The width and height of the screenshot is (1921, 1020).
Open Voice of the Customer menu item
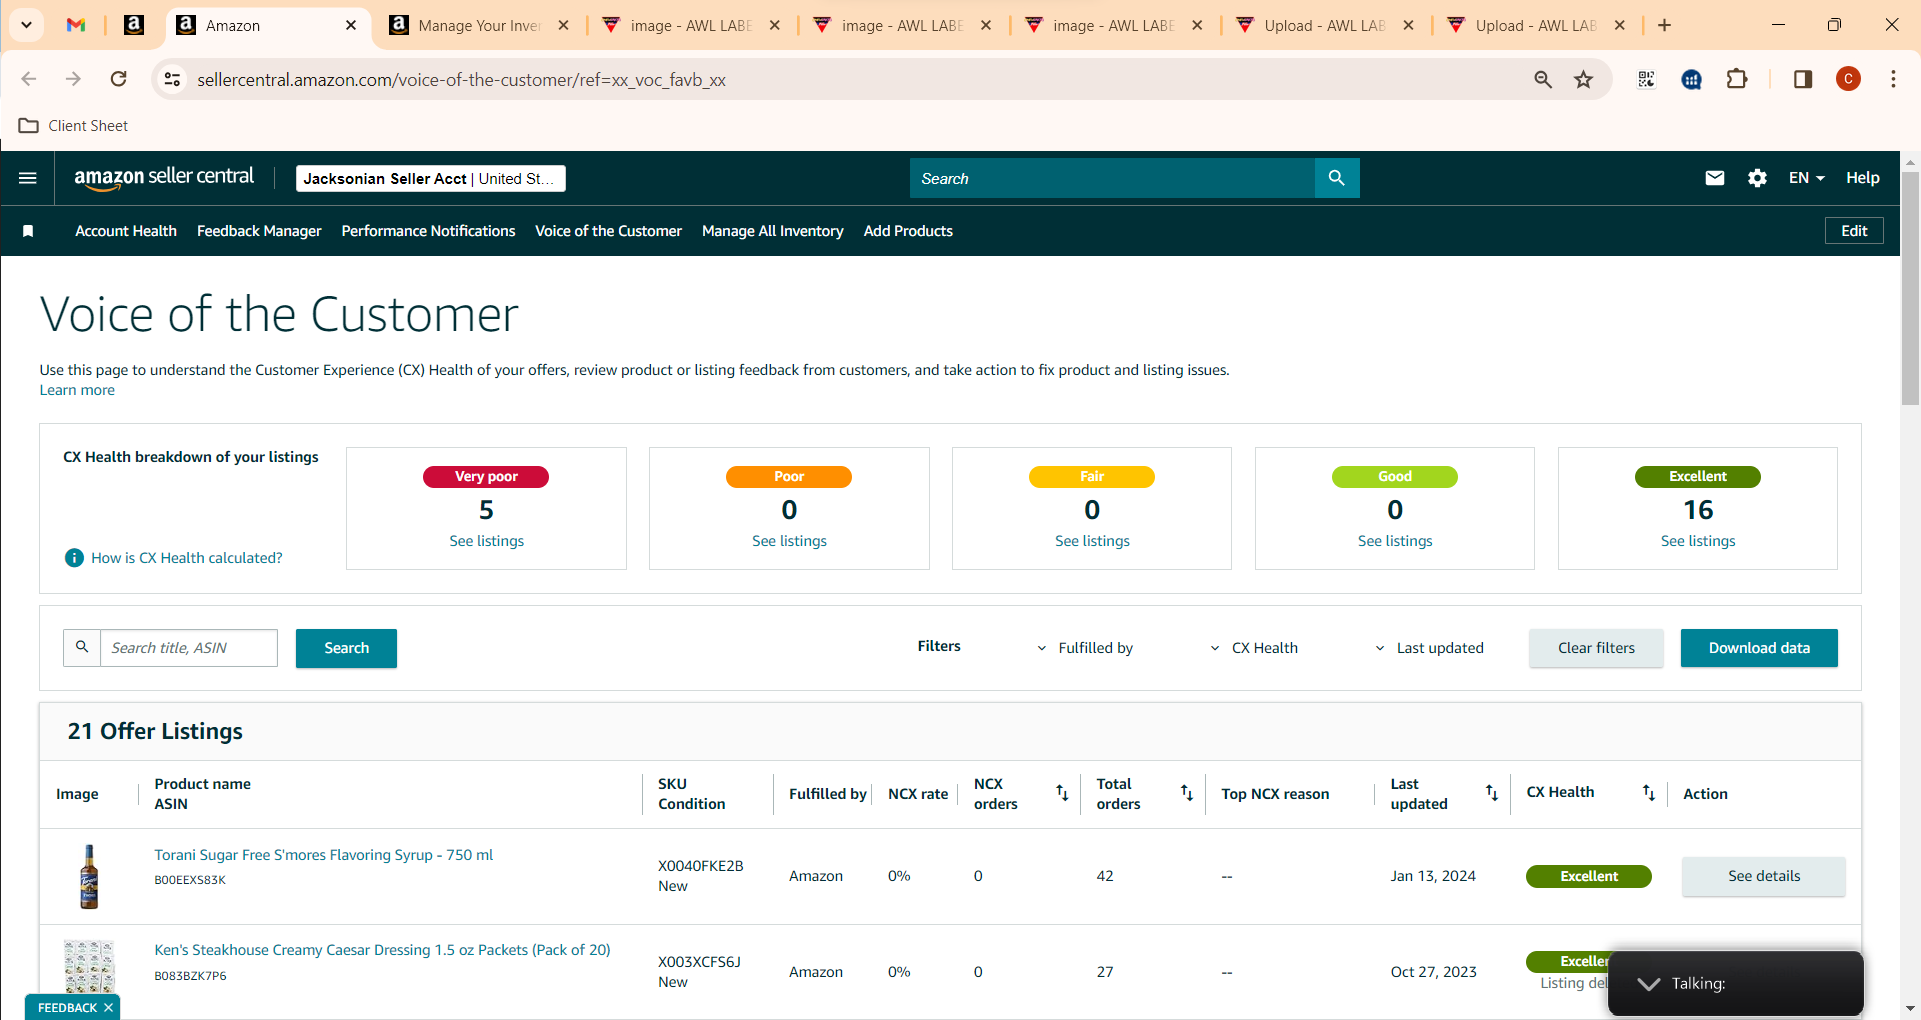click(x=608, y=231)
